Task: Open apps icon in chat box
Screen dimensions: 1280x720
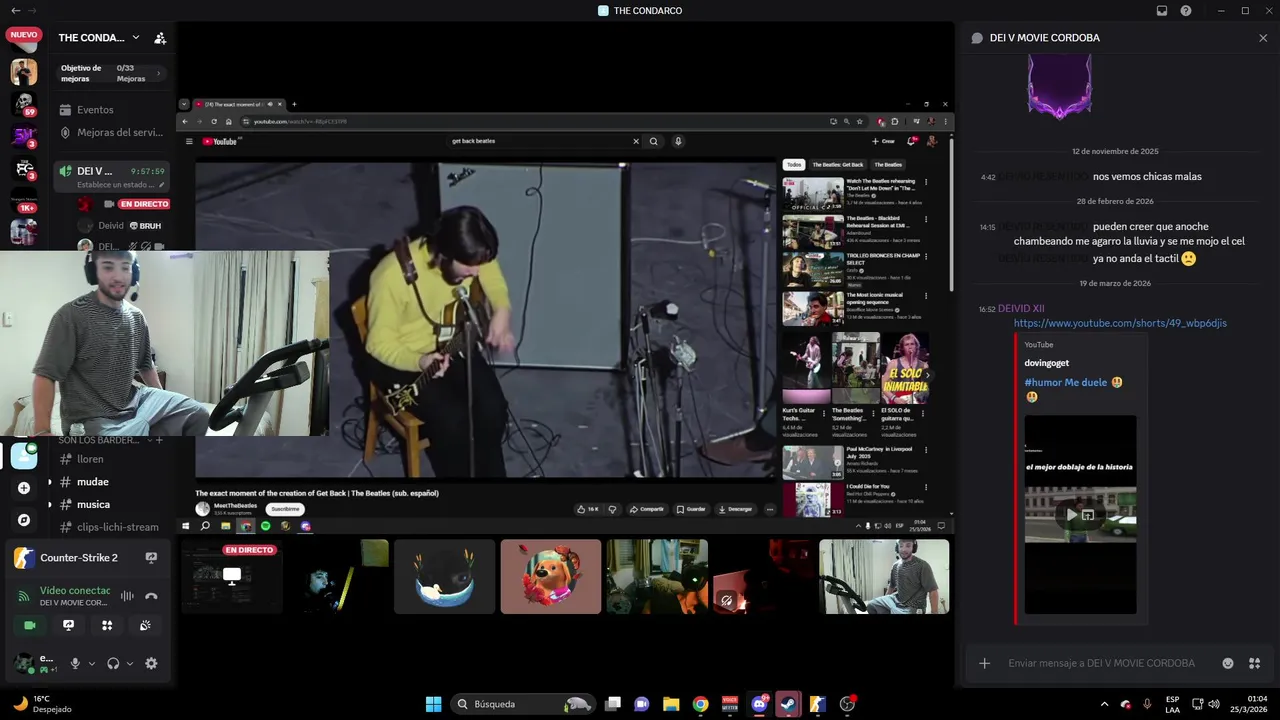Action: coord(1254,663)
